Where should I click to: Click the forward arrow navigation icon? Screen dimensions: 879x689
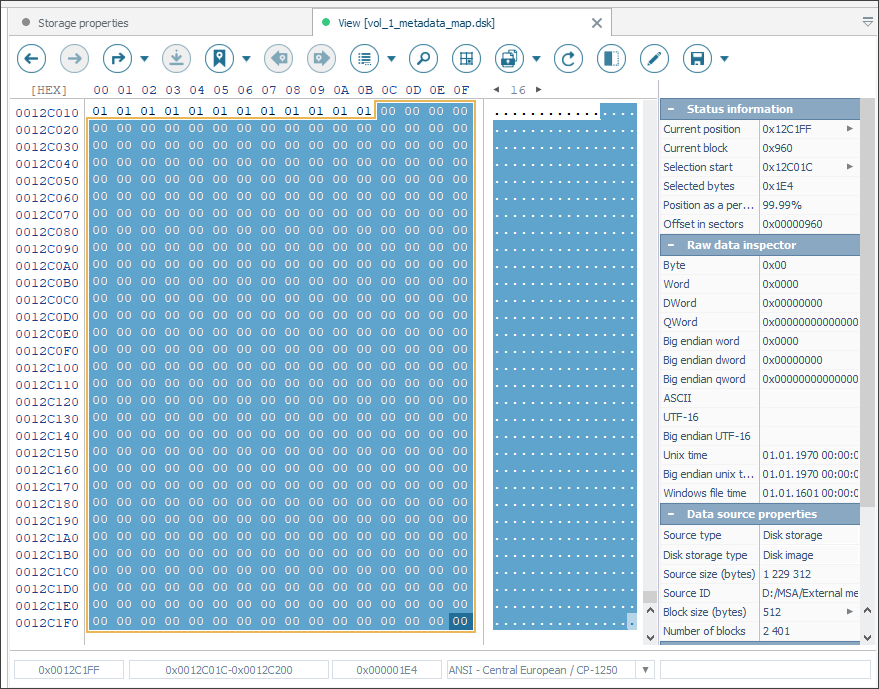coord(74,58)
